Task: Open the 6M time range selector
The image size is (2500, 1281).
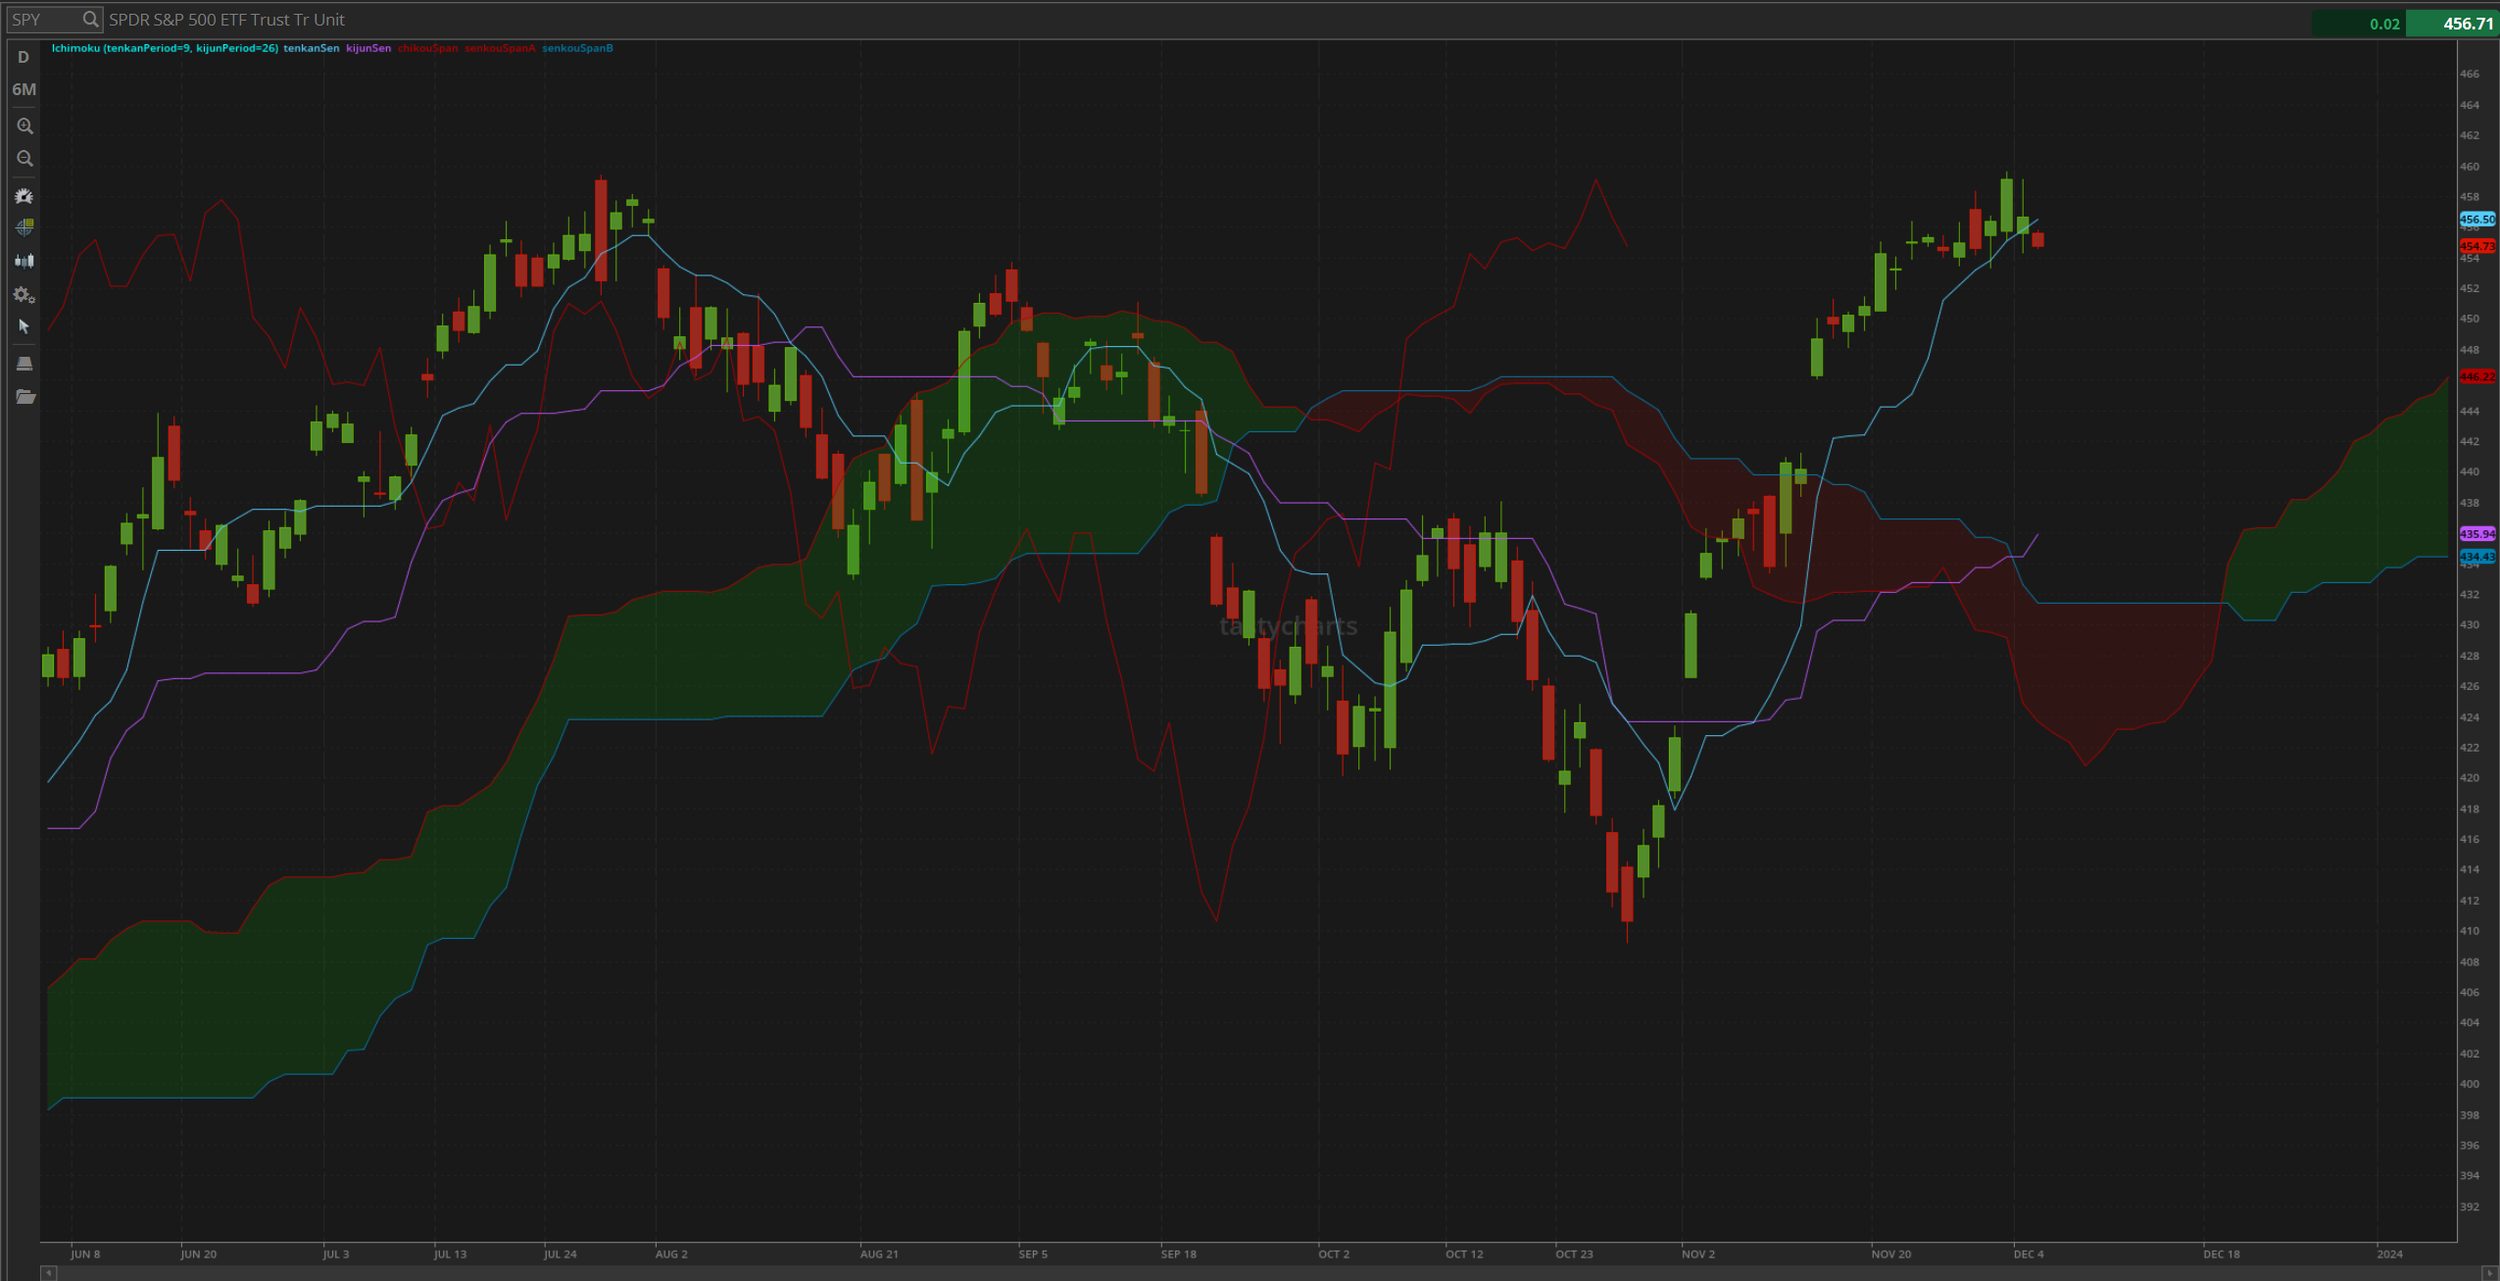Action: 24,90
